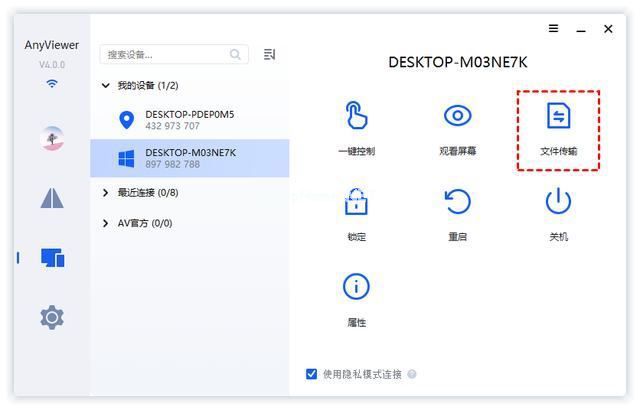
Task: Open the connect page sail icon in sidebar
Action: [52, 198]
